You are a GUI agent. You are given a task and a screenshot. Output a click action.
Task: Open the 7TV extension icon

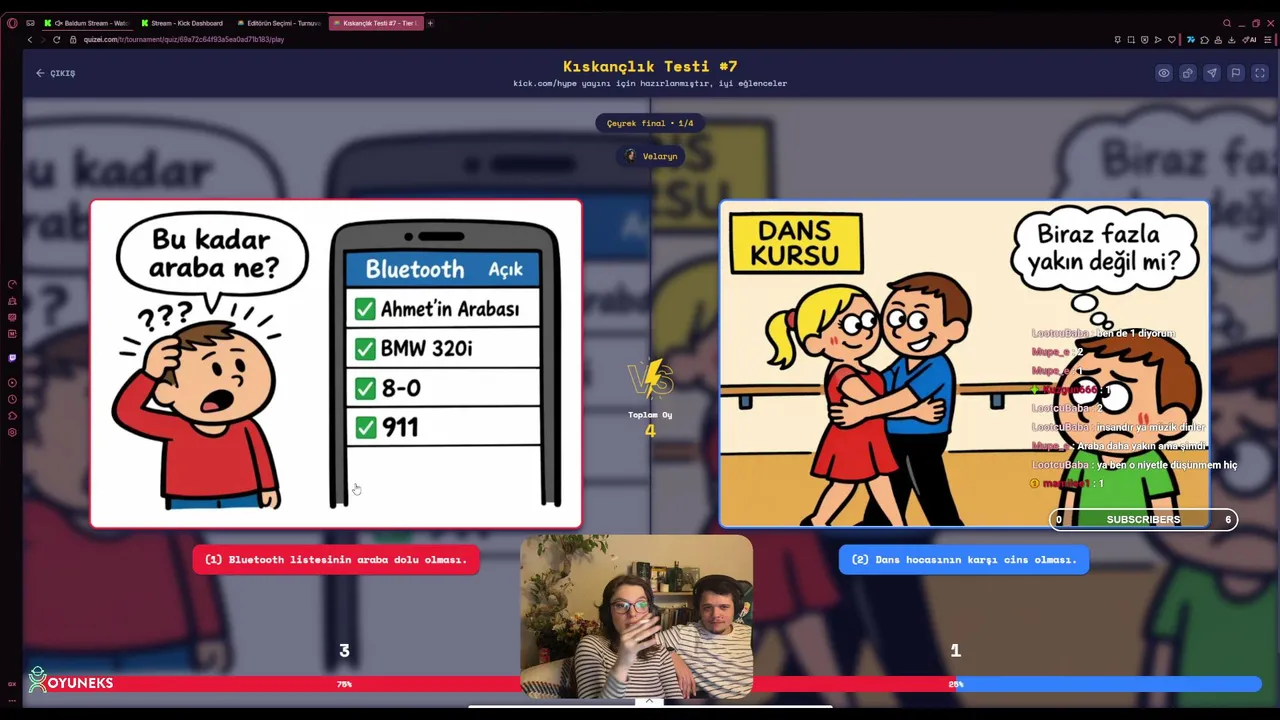[x=1191, y=40]
